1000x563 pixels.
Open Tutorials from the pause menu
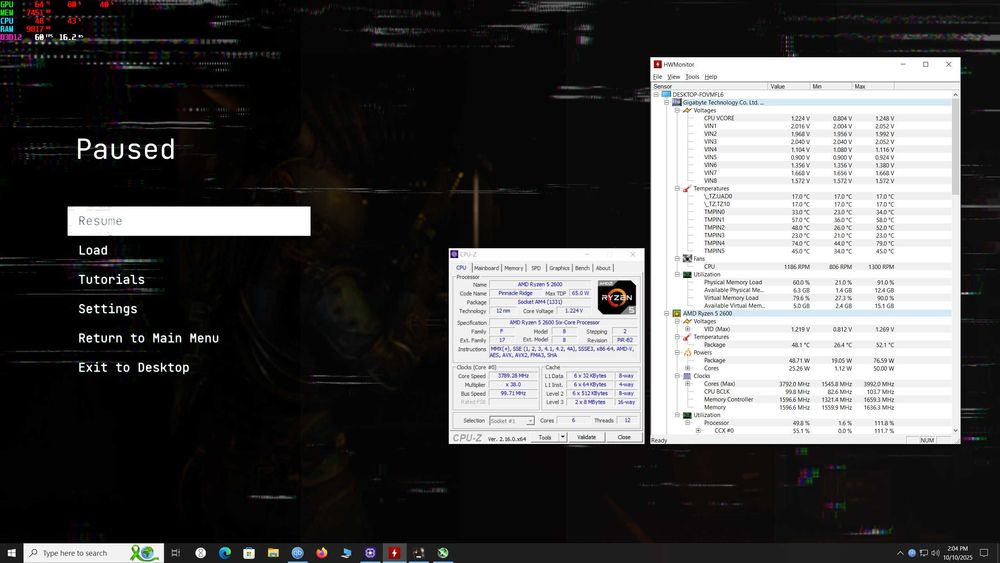pyautogui.click(x=112, y=279)
